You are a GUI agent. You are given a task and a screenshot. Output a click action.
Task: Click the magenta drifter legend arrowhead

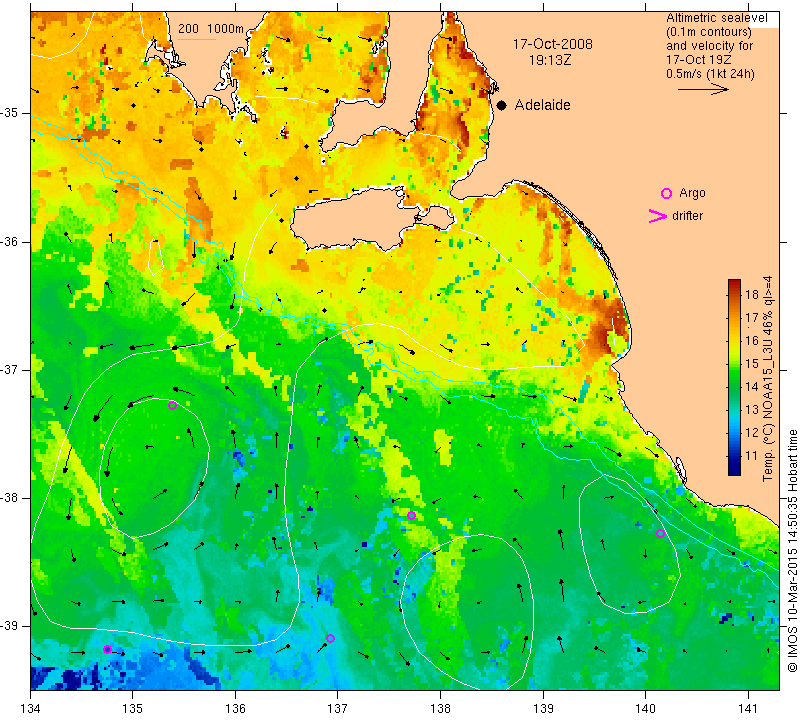[x=657, y=216]
